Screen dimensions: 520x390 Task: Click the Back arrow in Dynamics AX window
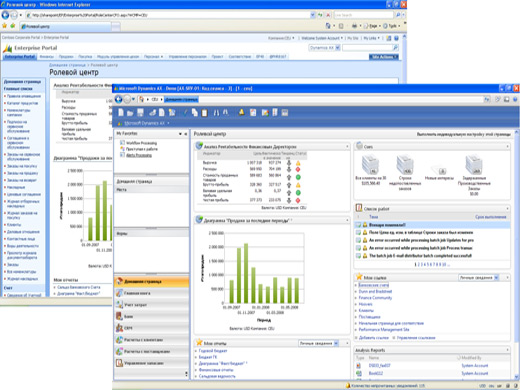tap(118, 99)
